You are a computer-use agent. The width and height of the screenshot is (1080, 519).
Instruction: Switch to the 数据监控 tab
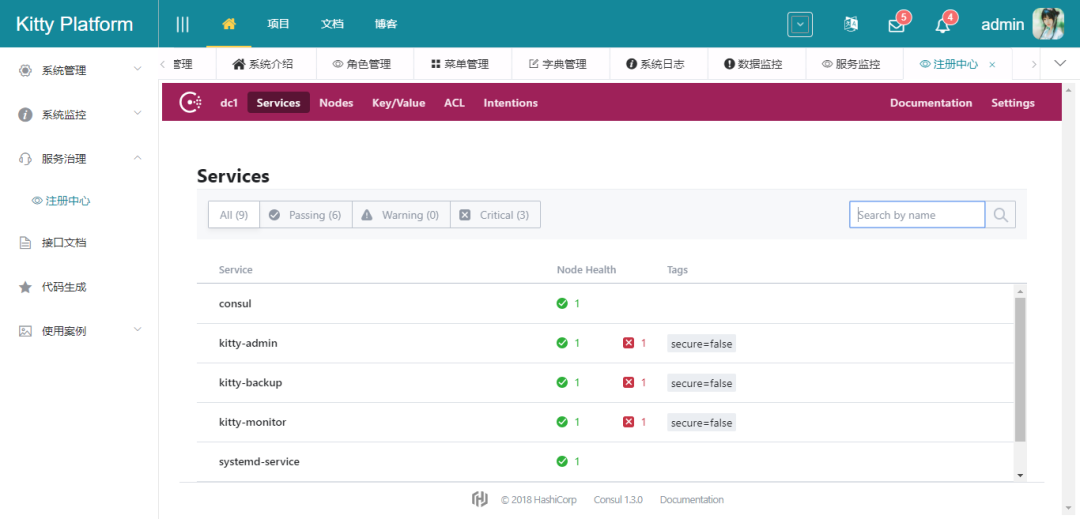click(754, 65)
